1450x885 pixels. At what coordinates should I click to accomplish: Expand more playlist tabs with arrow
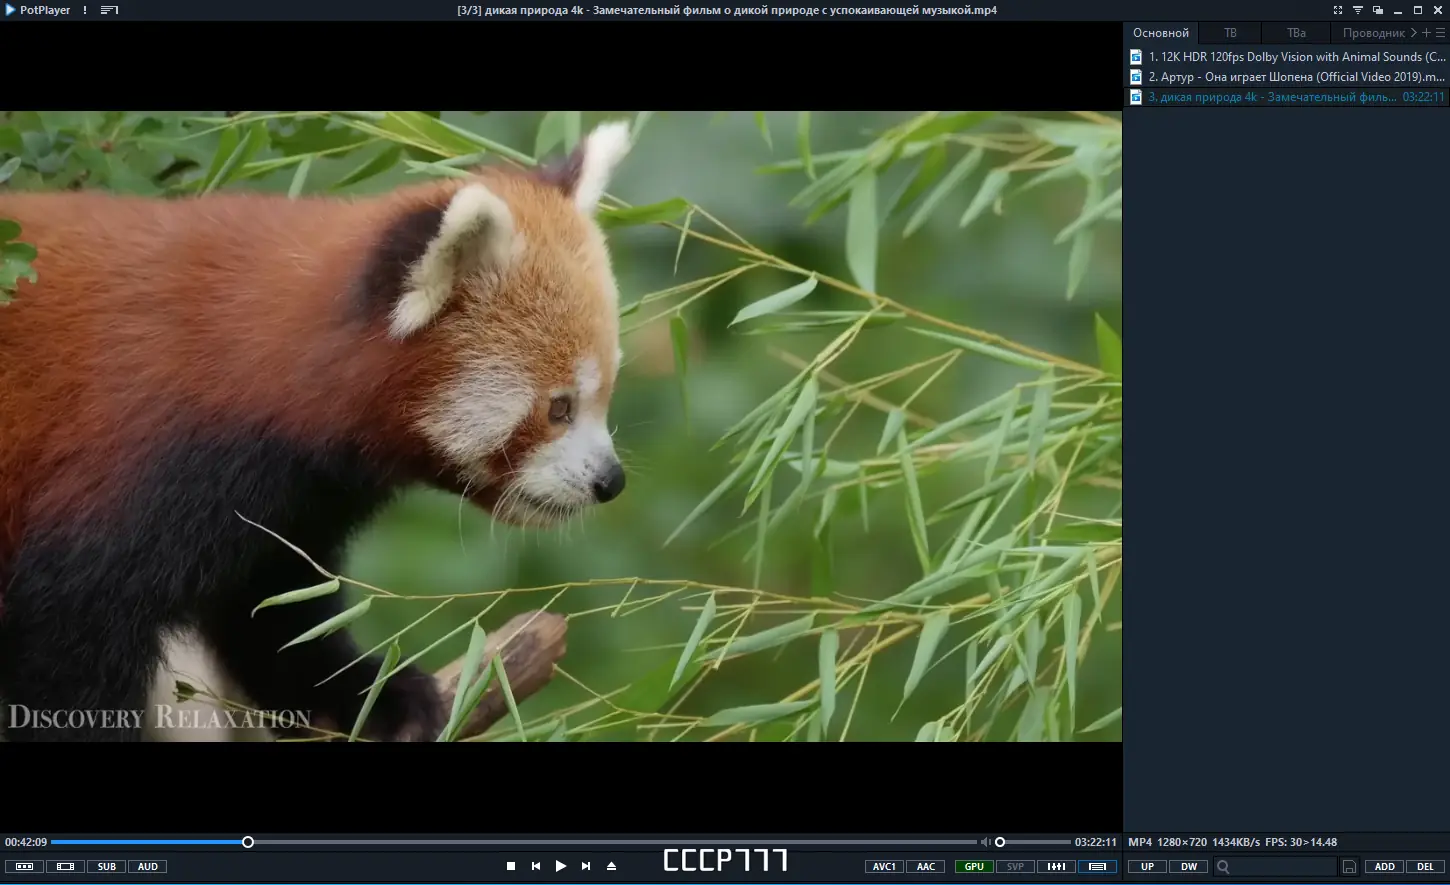coord(1414,33)
